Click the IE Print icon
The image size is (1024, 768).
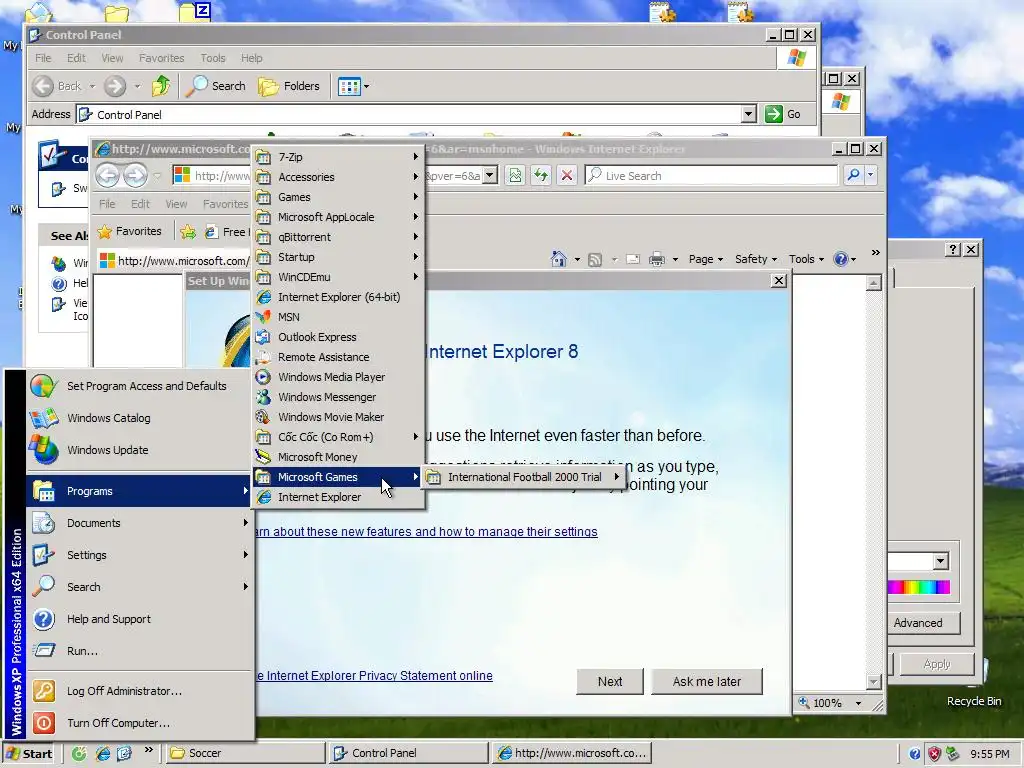tap(657, 259)
